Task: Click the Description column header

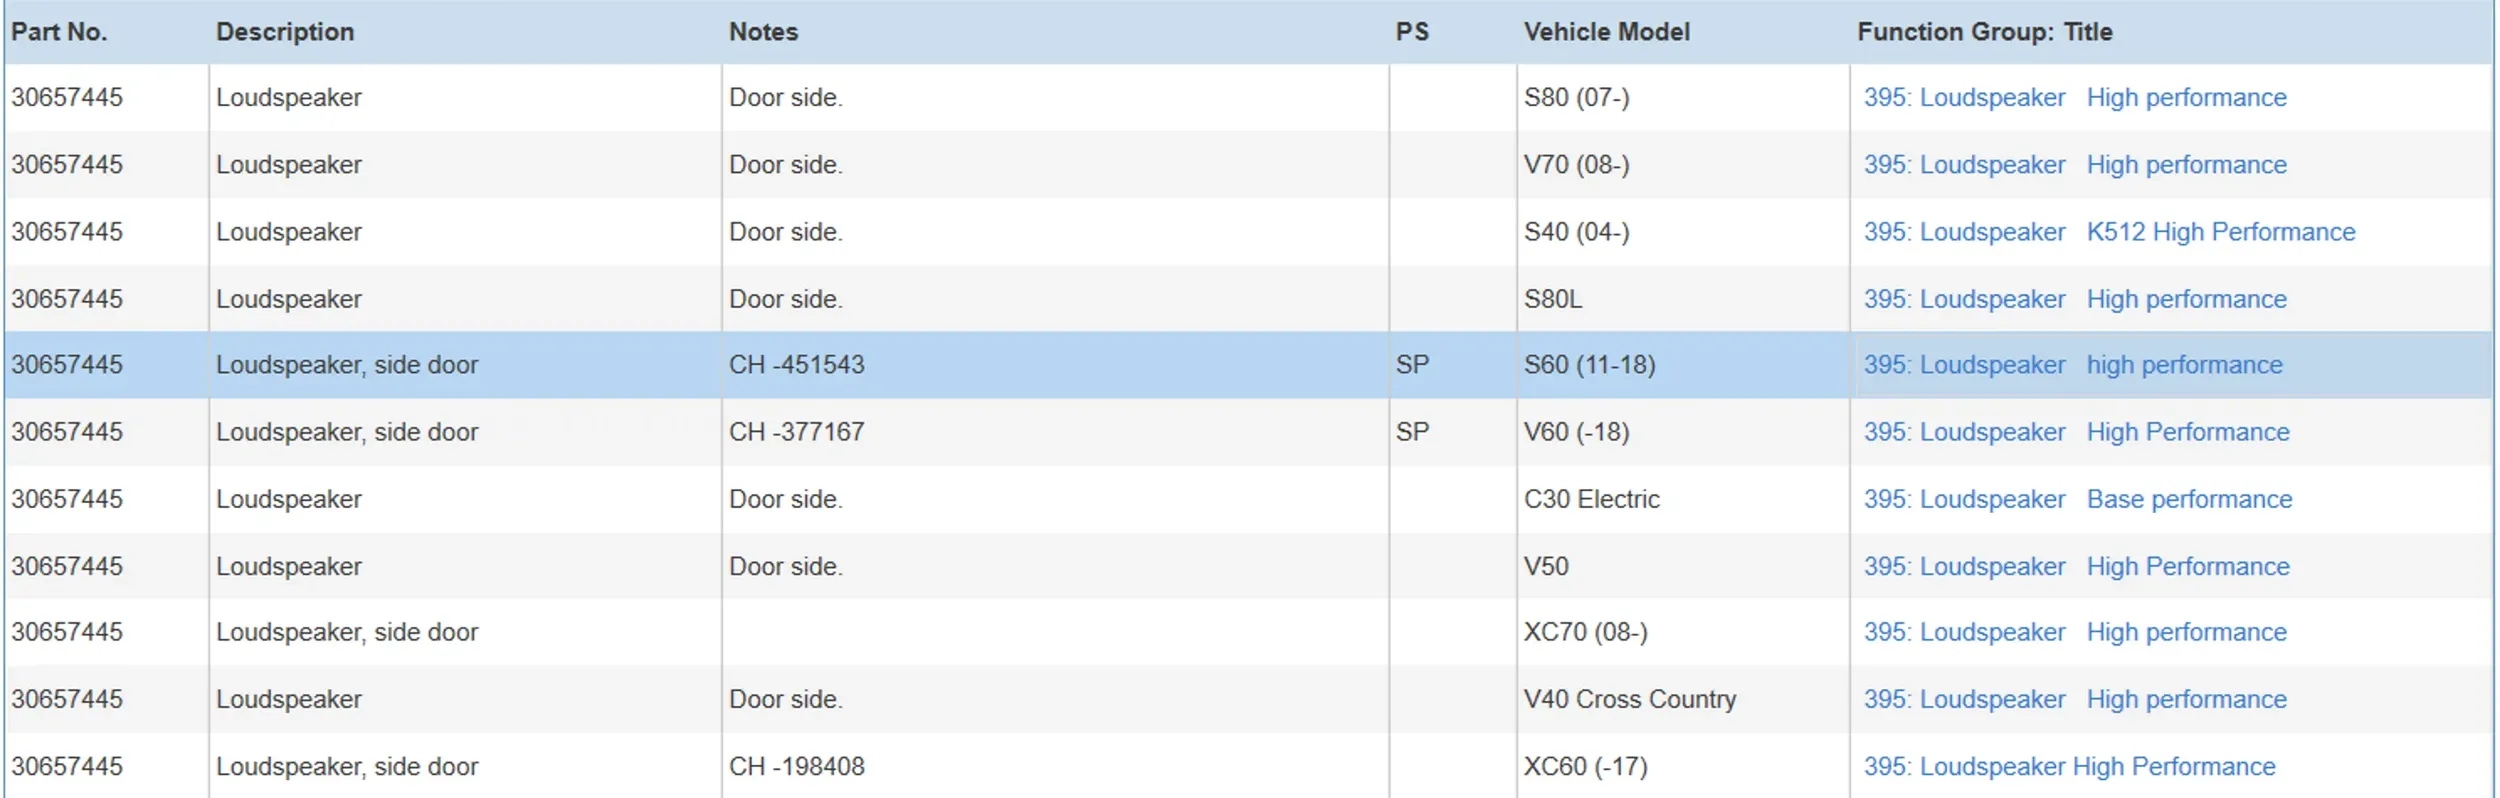Action: click(x=285, y=32)
